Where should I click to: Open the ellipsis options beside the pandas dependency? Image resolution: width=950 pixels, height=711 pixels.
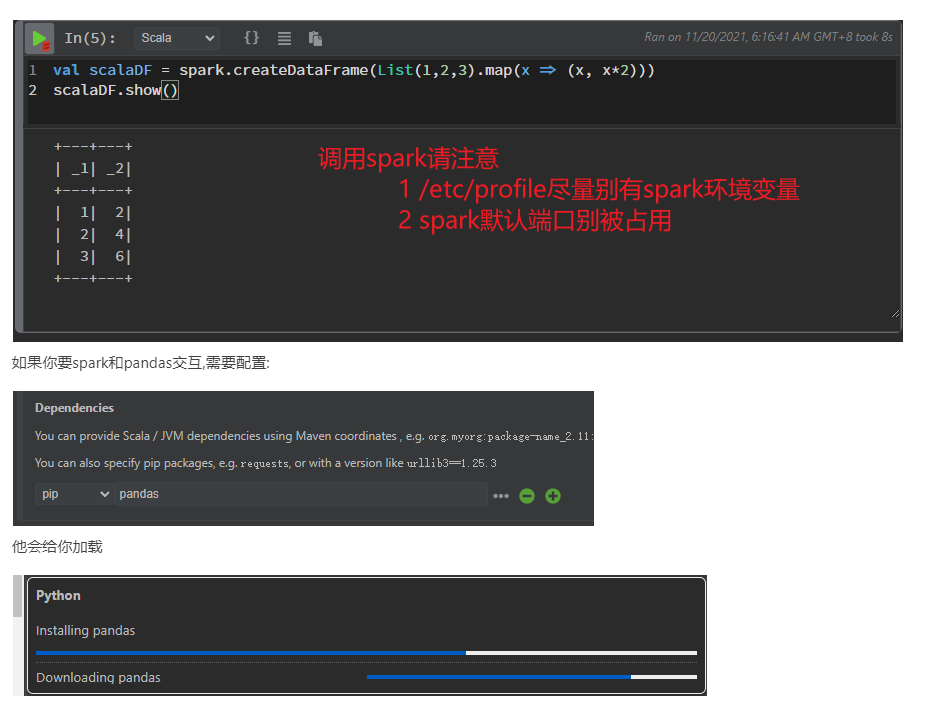coord(501,495)
